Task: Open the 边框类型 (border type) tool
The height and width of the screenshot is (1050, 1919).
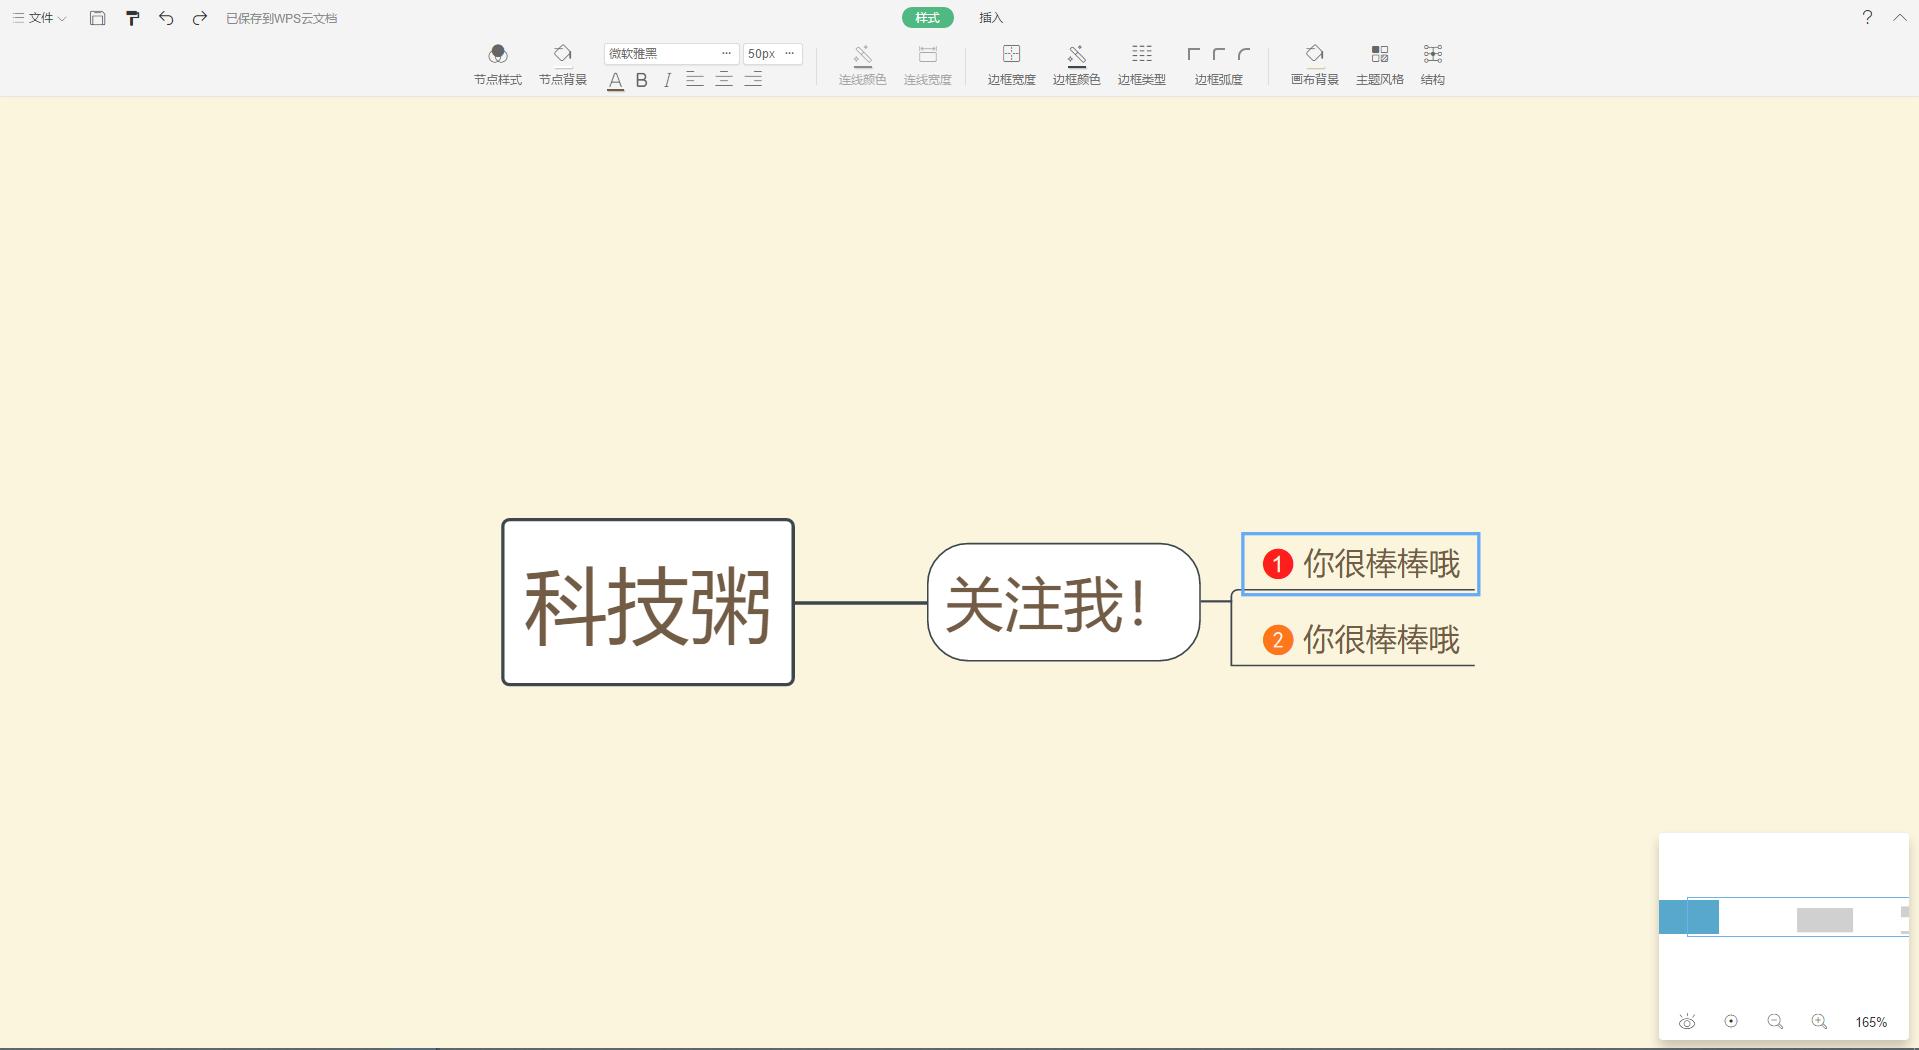Action: coord(1141,62)
